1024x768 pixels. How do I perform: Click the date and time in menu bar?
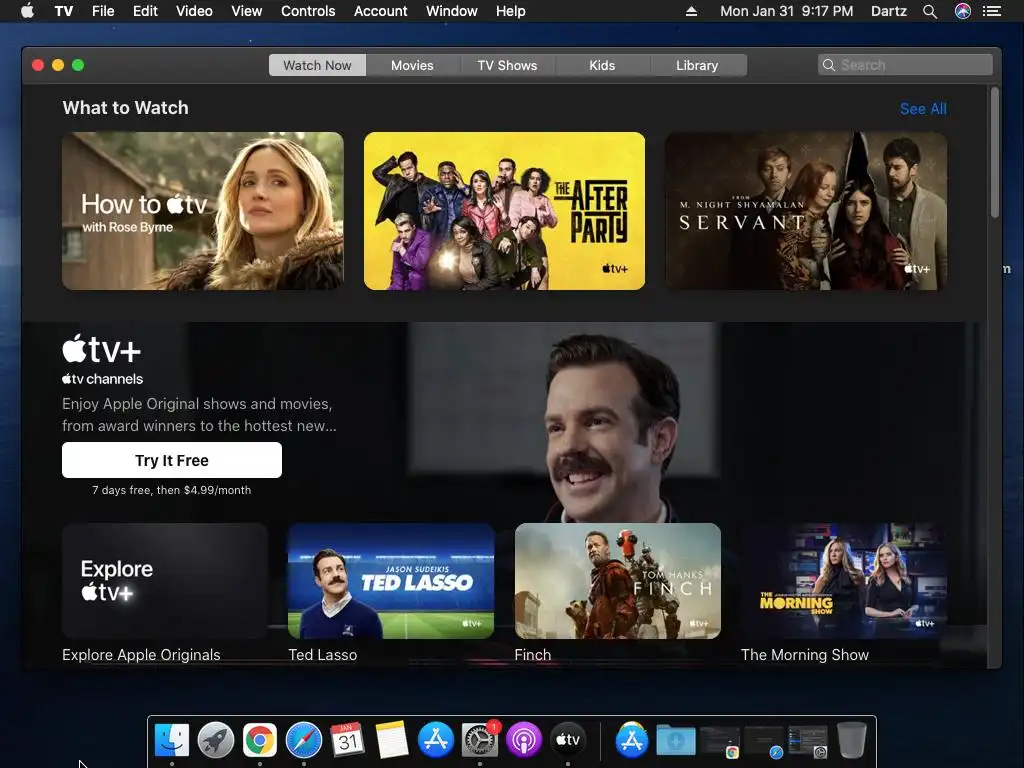coord(786,11)
